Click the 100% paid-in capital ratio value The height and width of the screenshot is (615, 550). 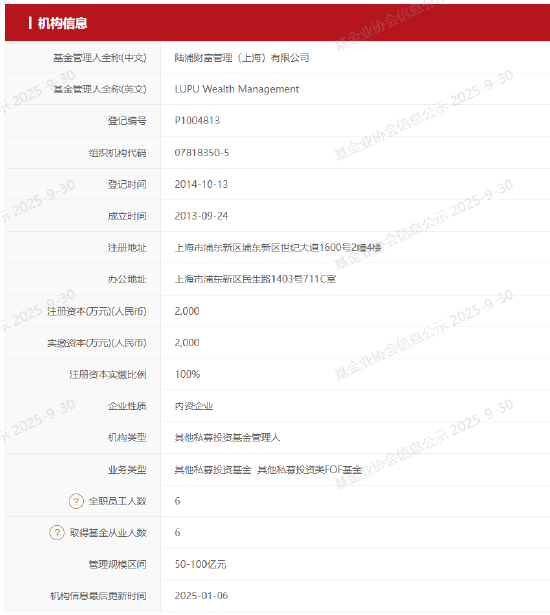point(187,374)
